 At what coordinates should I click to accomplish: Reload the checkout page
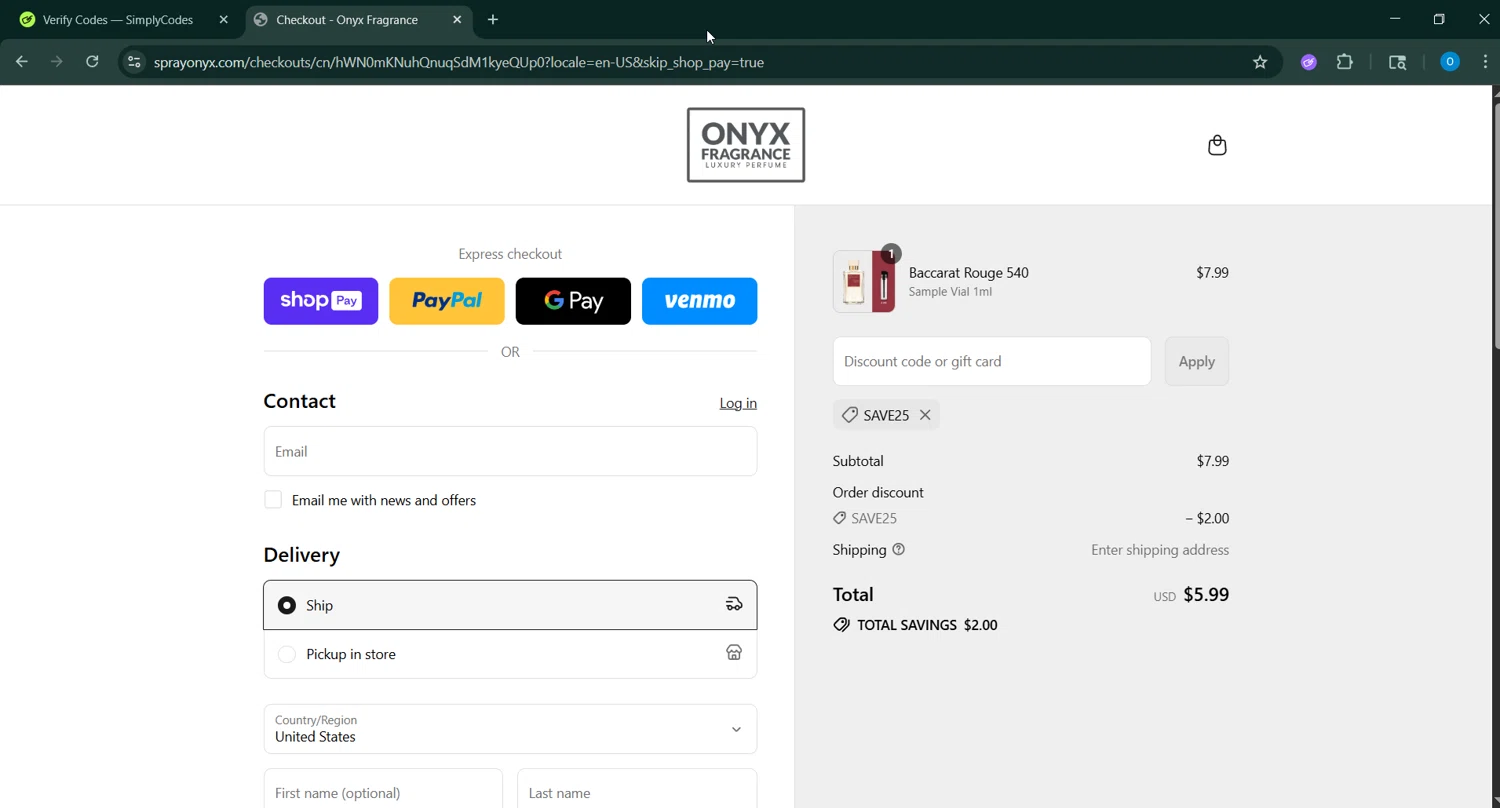click(92, 62)
